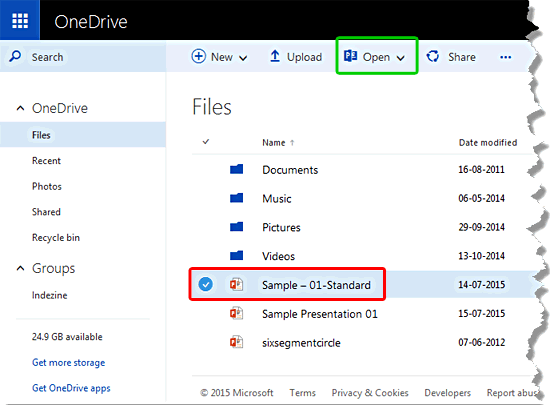The image size is (550, 405).
Task: Click the Videos folder icon
Action: pyautogui.click(x=236, y=256)
